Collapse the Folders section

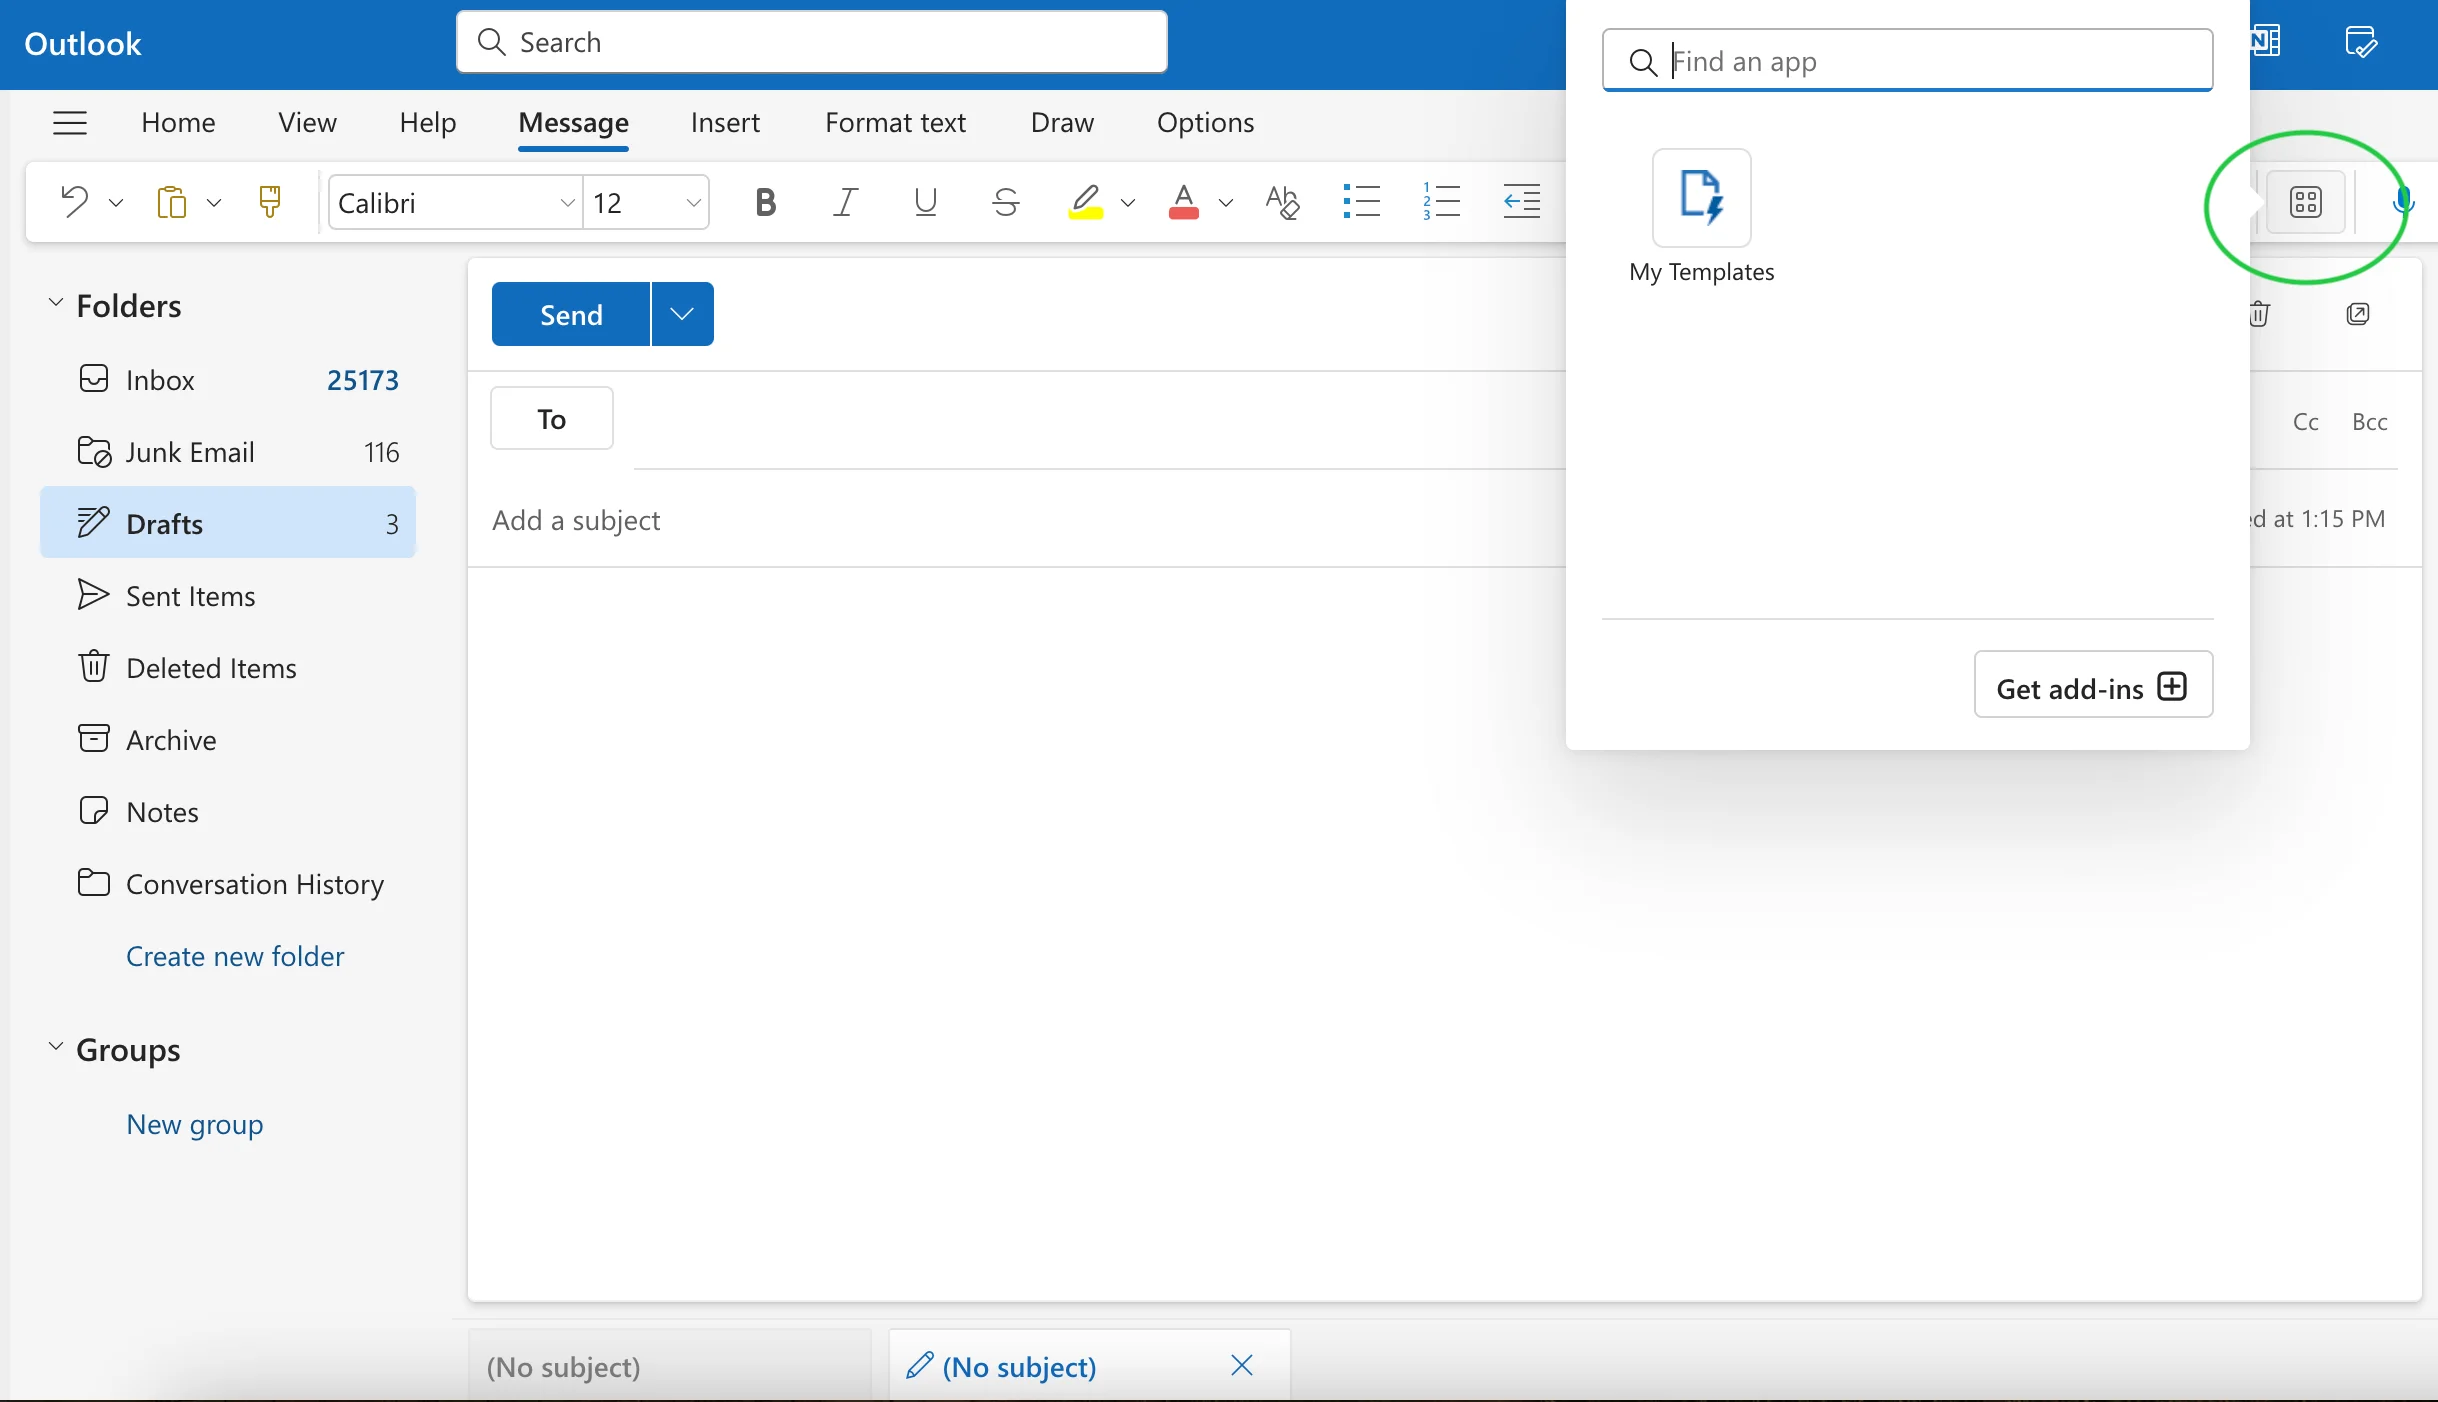[x=56, y=302]
